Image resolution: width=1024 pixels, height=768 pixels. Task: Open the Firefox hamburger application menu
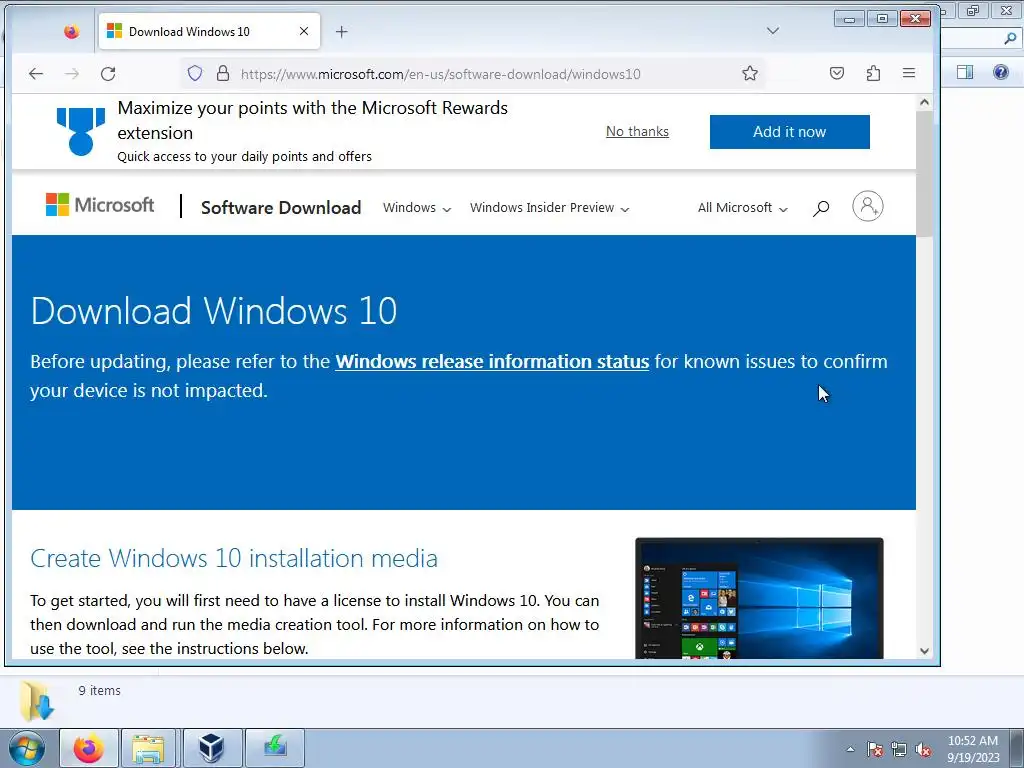pos(908,73)
